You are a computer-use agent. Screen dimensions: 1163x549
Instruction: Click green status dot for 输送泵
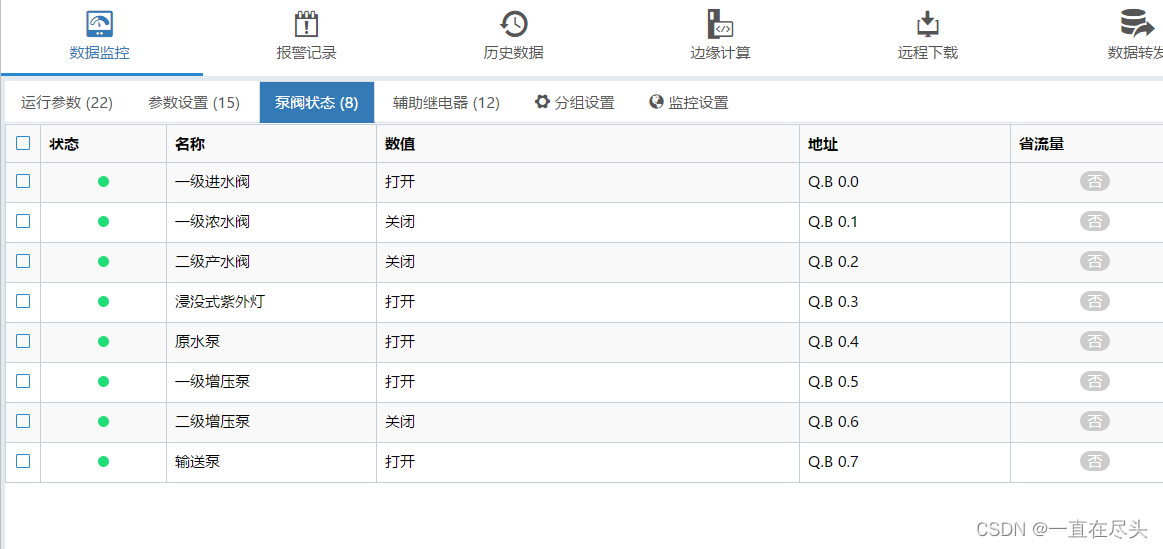pos(104,462)
